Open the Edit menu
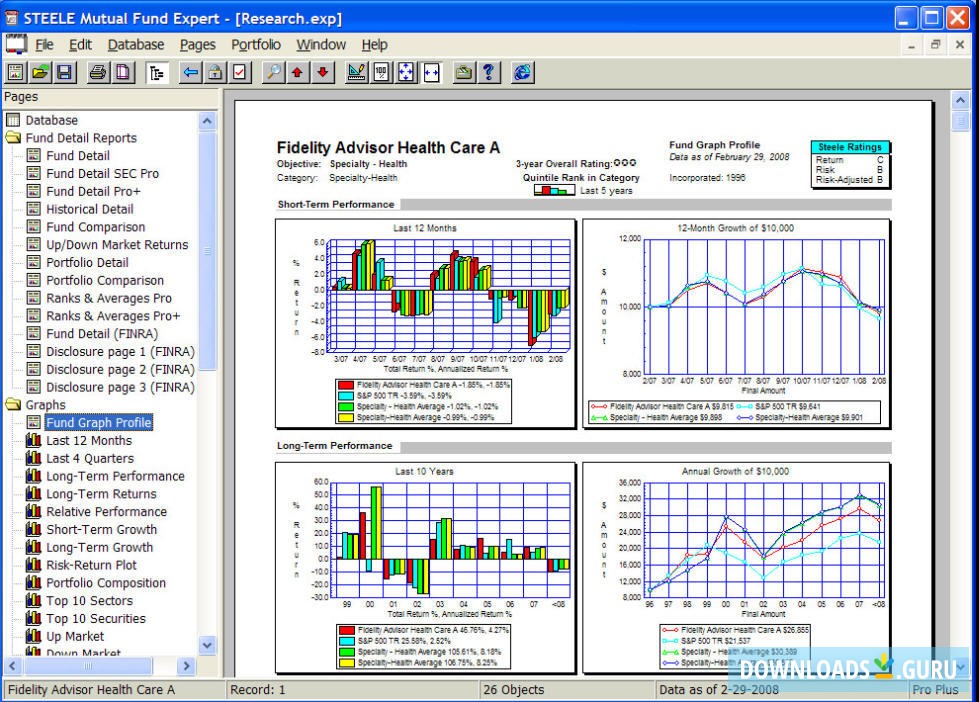This screenshot has height=702, width=979. click(x=80, y=45)
